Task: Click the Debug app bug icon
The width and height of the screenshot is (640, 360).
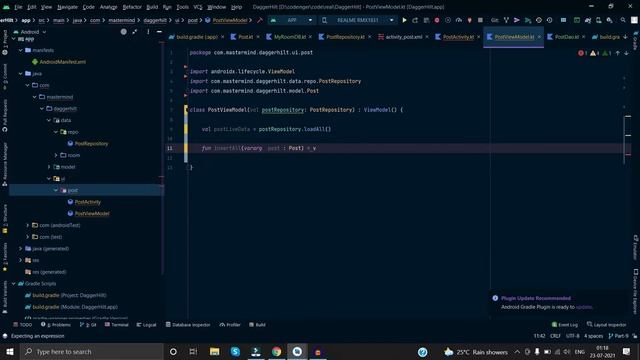Action: click(x=437, y=20)
